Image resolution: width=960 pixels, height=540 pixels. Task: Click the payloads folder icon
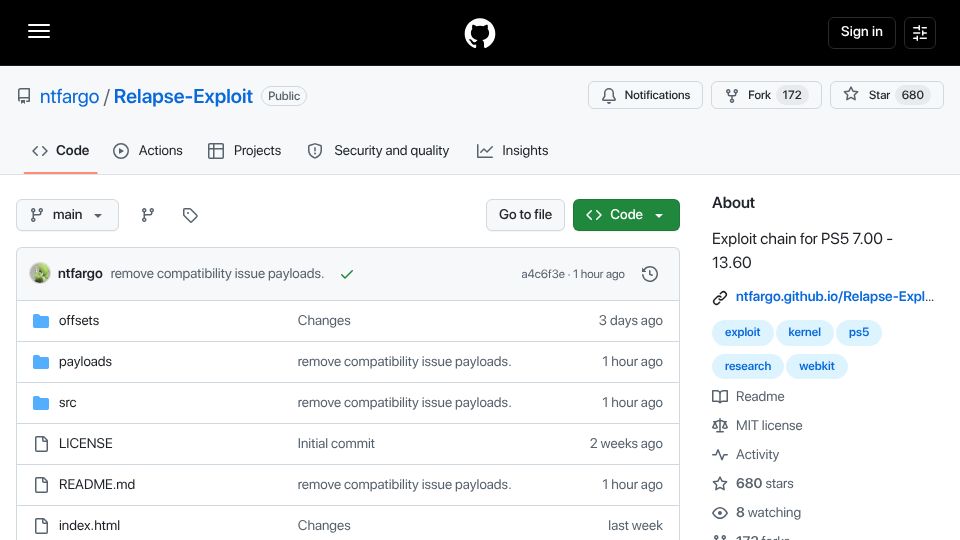(x=41, y=362)
